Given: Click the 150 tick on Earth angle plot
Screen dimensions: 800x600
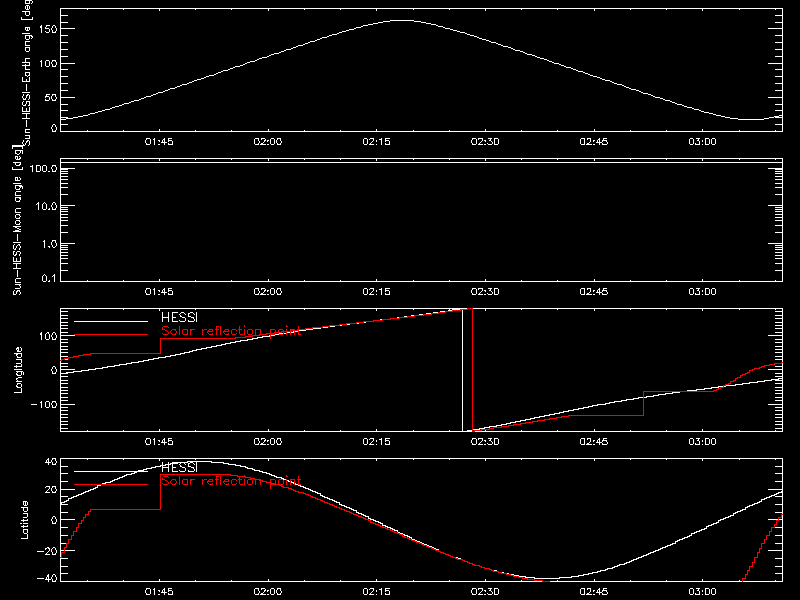Looking at the screenshot, I should pos(47,29).
